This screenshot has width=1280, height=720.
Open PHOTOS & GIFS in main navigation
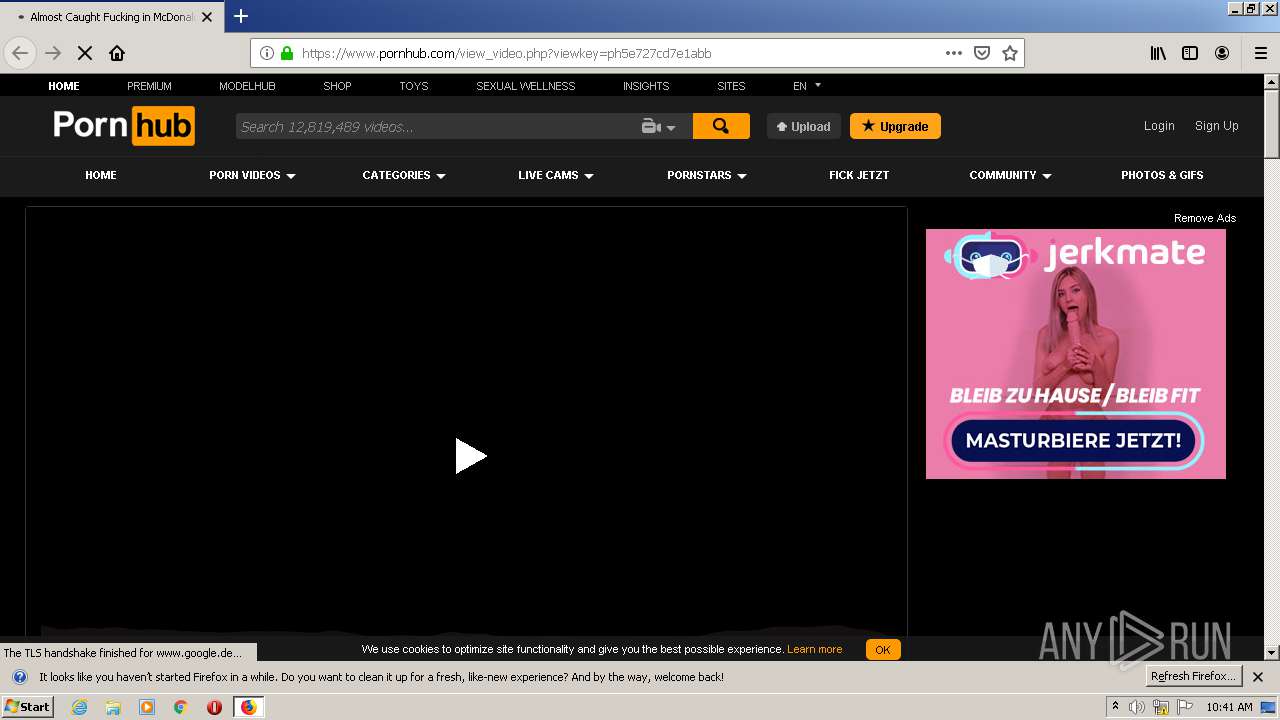[1162, 175]
